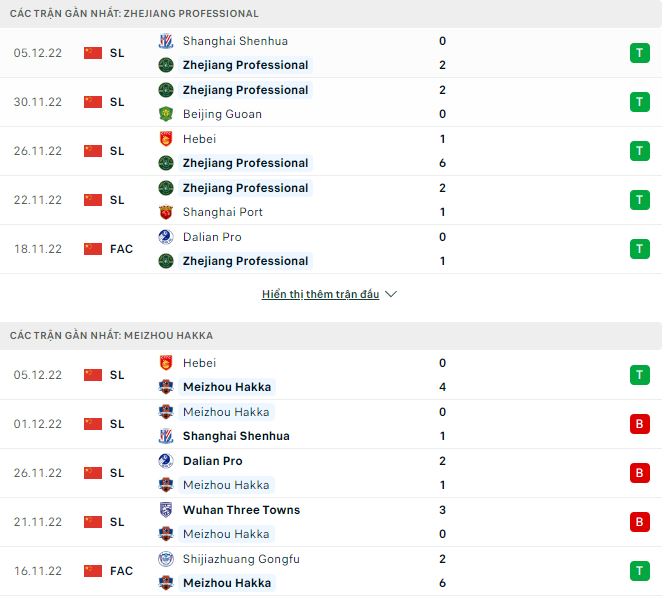The width and height of the screenshot is (665, 599).
Task: Click the 'Các trận gần nhất: Zhejiang Professional' header
Action: click(x=134, y=14)
